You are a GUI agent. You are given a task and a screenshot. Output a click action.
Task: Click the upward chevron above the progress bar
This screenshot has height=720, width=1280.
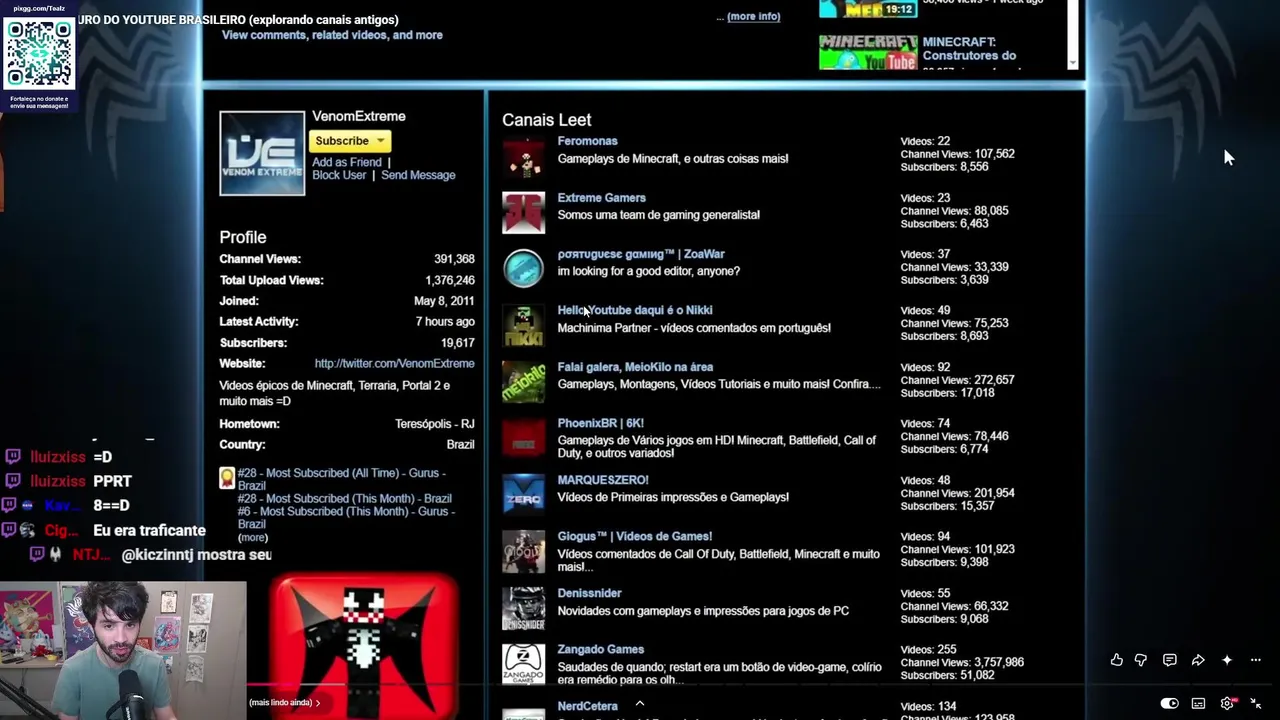click(x=640, y=704)
